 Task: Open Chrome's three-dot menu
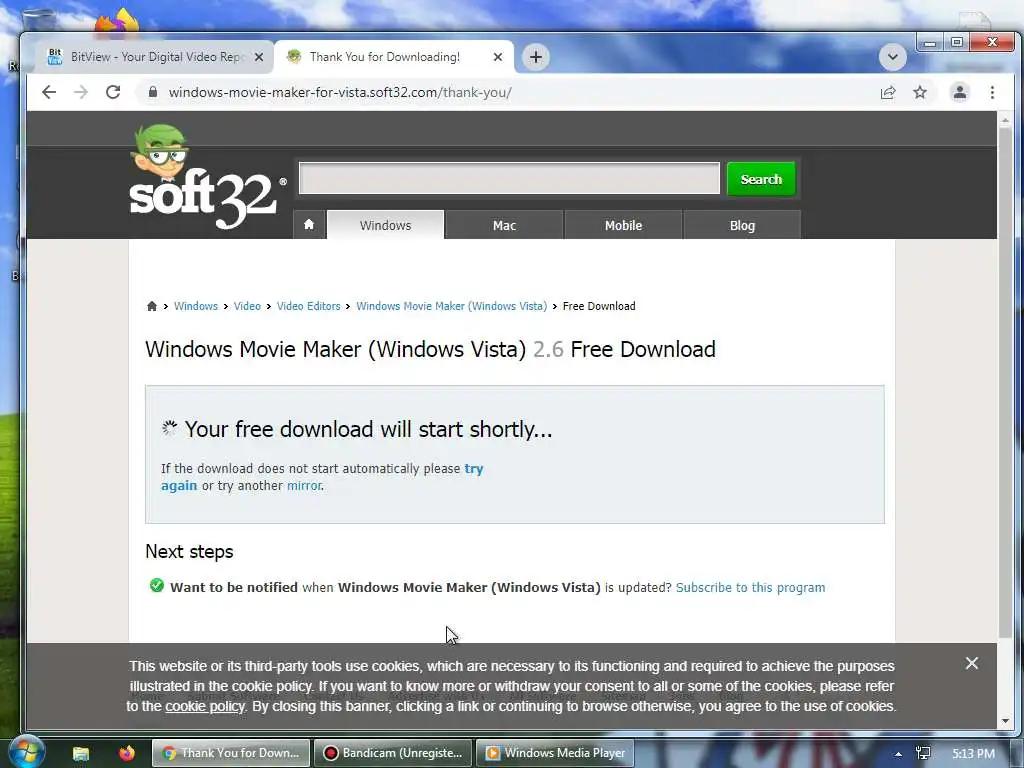992,92
